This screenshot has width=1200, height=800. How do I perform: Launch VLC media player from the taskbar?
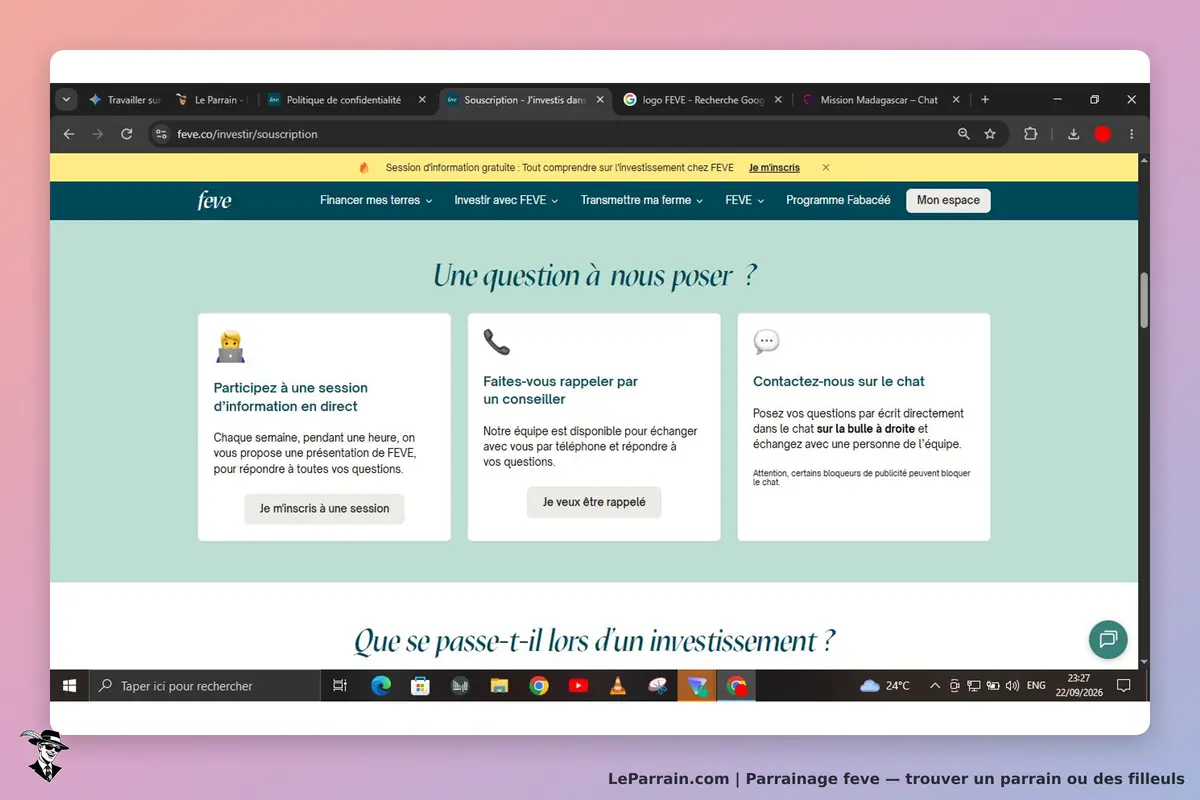(x=618, y=686)
